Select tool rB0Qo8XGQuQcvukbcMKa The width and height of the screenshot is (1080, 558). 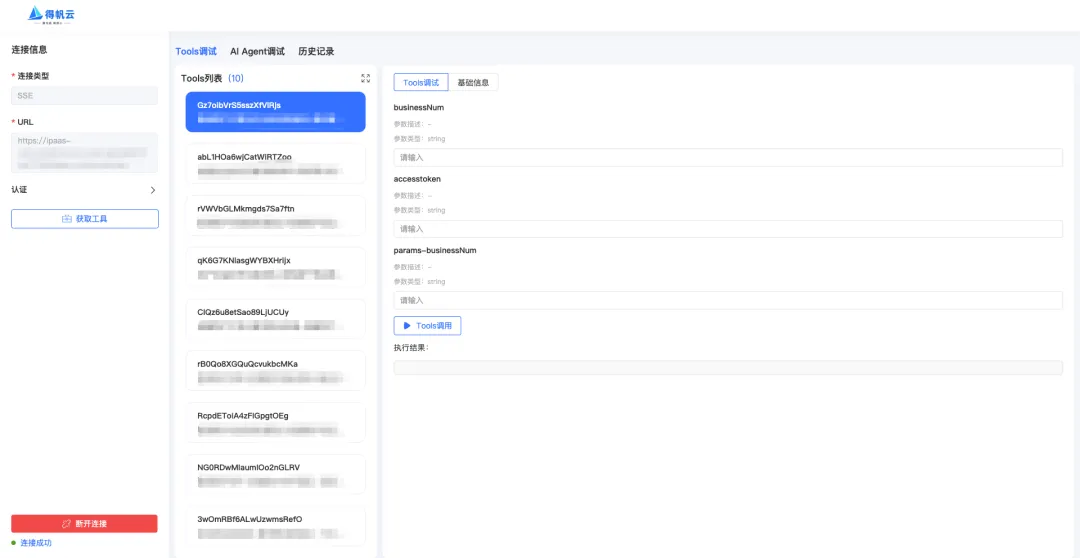[276, 371]
